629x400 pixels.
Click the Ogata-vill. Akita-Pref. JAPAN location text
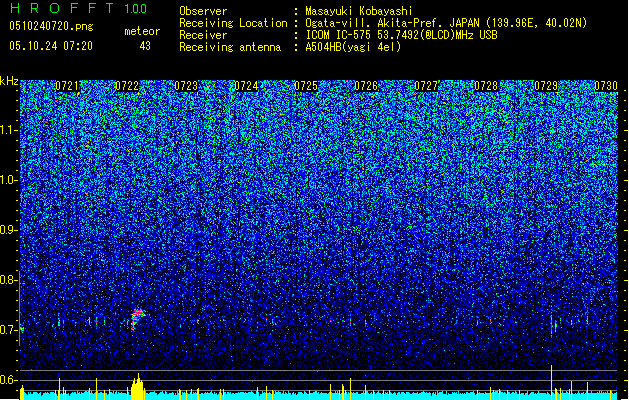pyautogui.click(x=446, y=23)
